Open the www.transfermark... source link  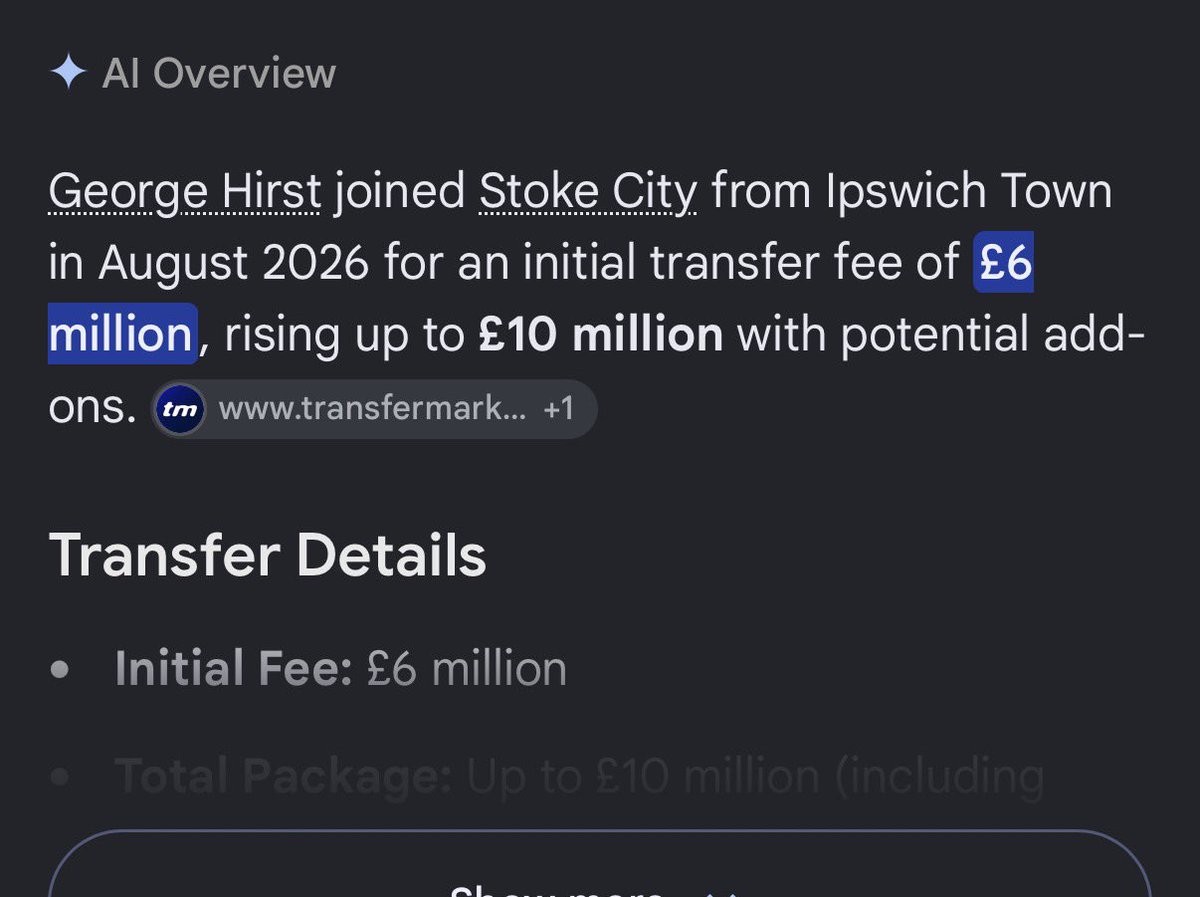point(371,408)
